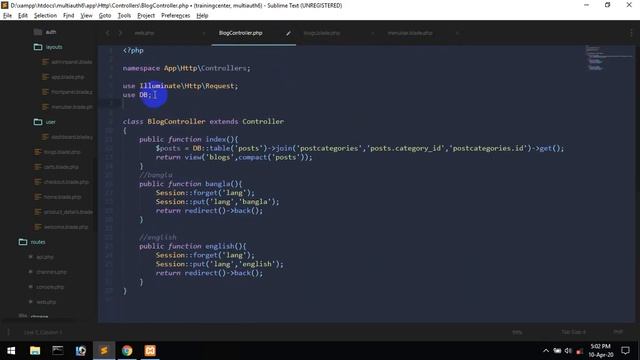Open app.blade.php file in sidebar
The width and height of the screenshot is (640, 360).
[x=64, y=77]
